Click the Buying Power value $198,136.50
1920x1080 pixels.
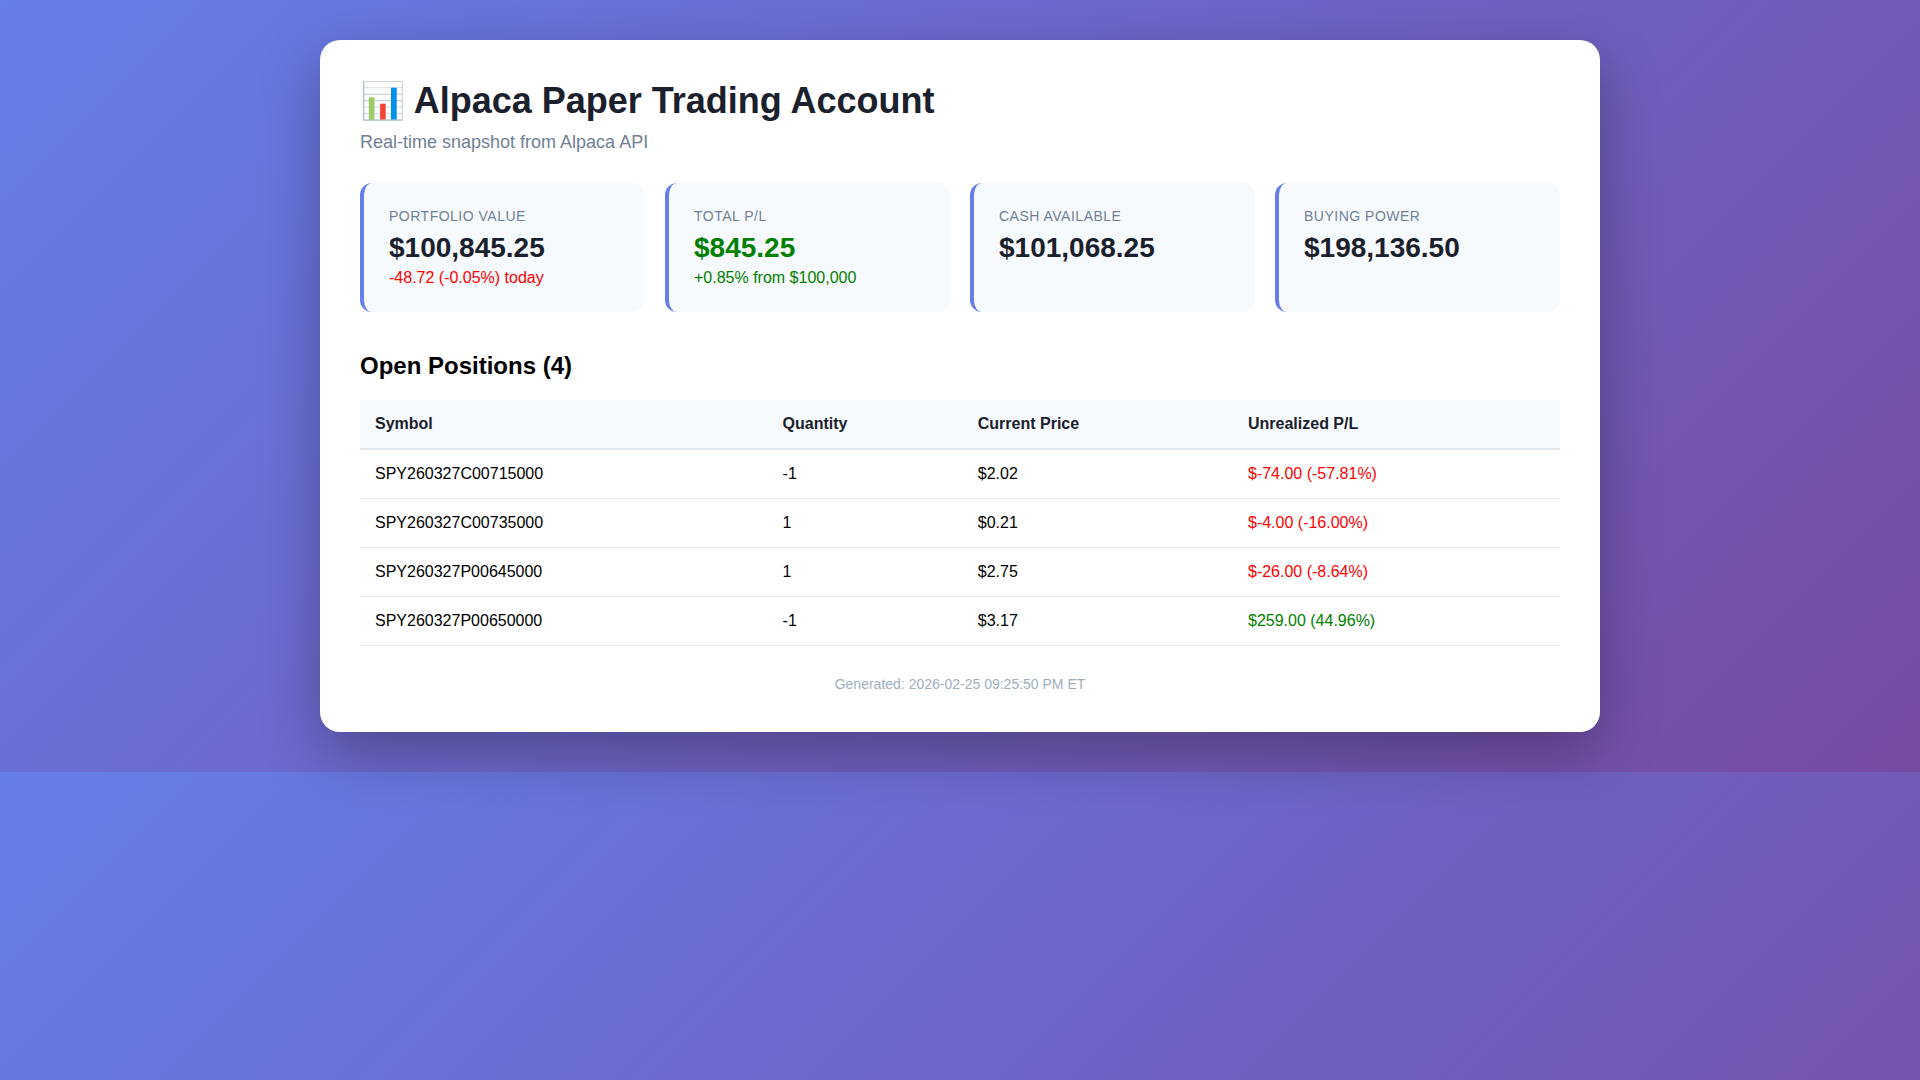click(x=1381, y=248)
